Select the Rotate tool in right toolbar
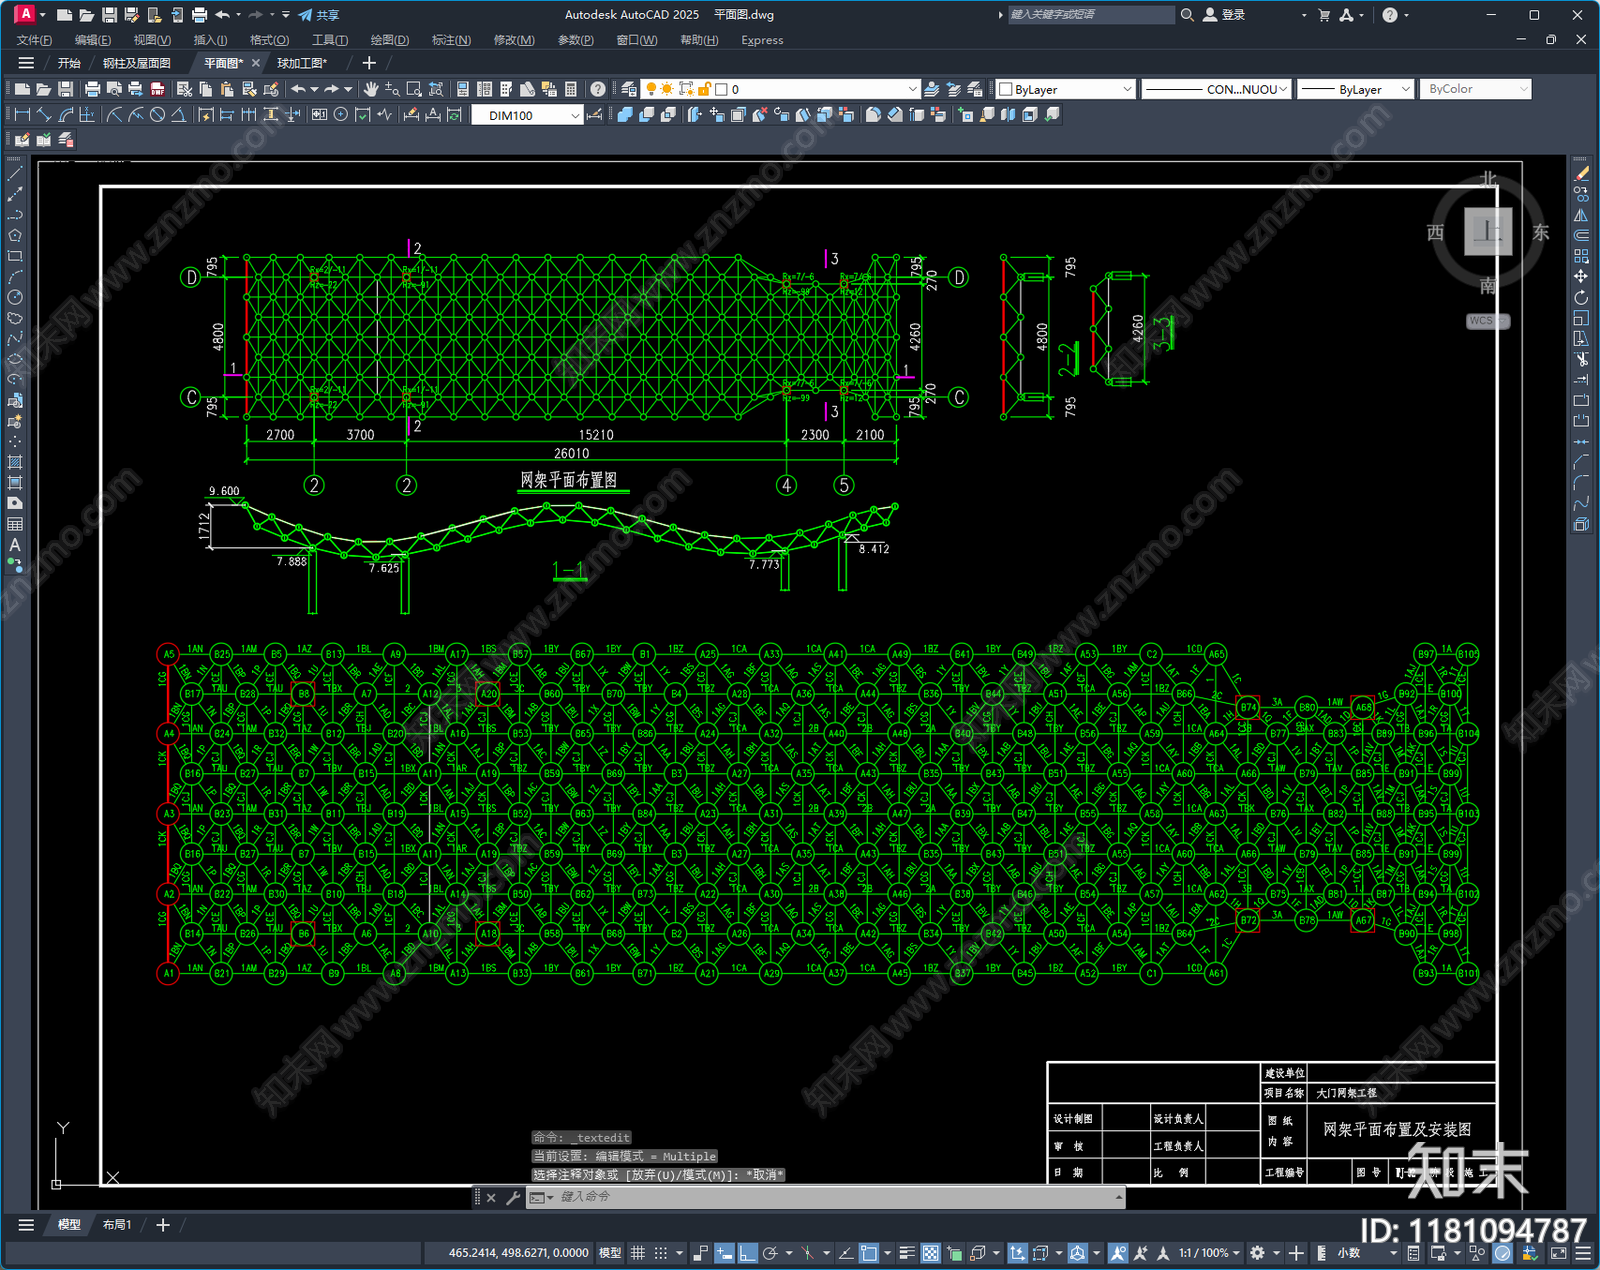Image resolution: width=1600 pixels, height=1270 pixels. (1581, 297)
